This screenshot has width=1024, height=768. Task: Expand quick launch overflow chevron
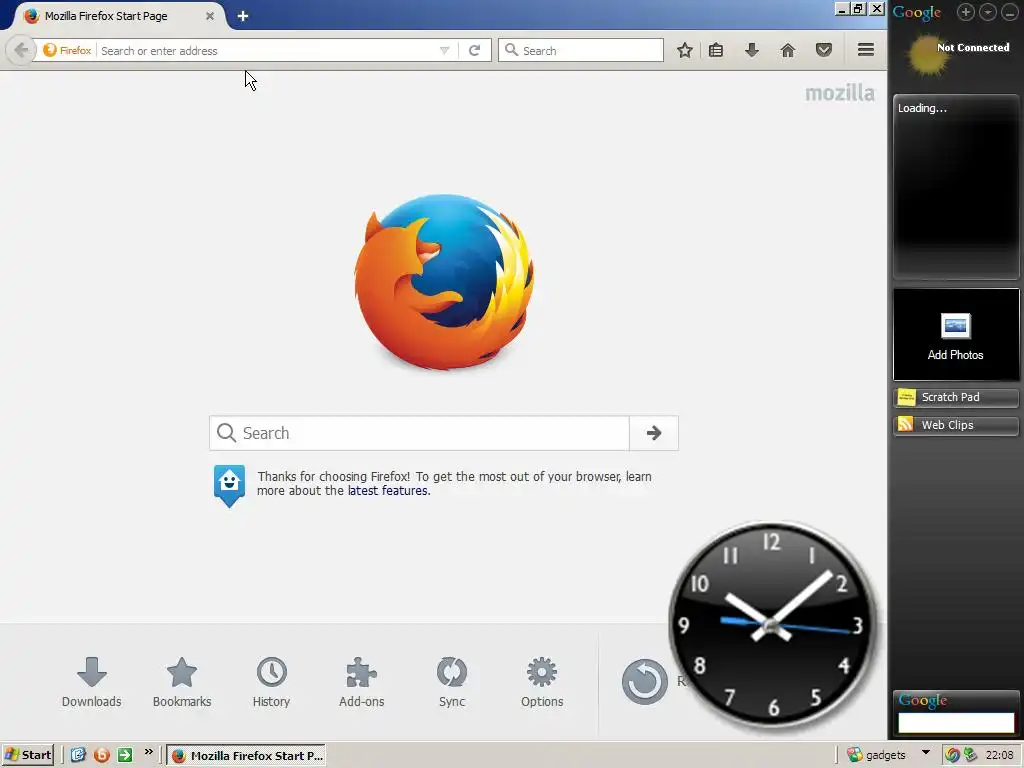click(x=149, y=752)
